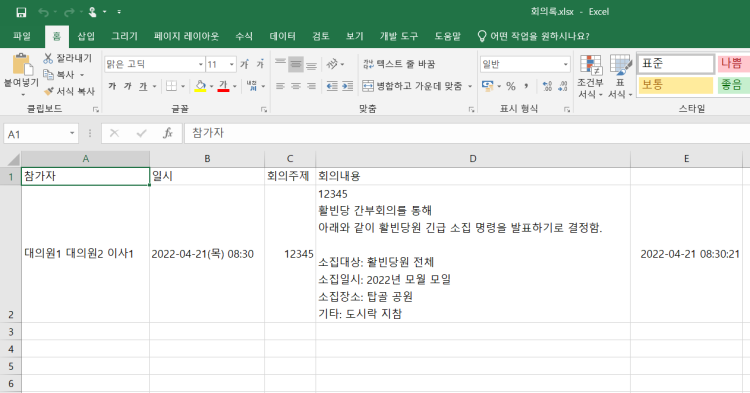The image size is (750, 393).
Task: Apply the yellow fill color bucket
Action: (200, 86)
